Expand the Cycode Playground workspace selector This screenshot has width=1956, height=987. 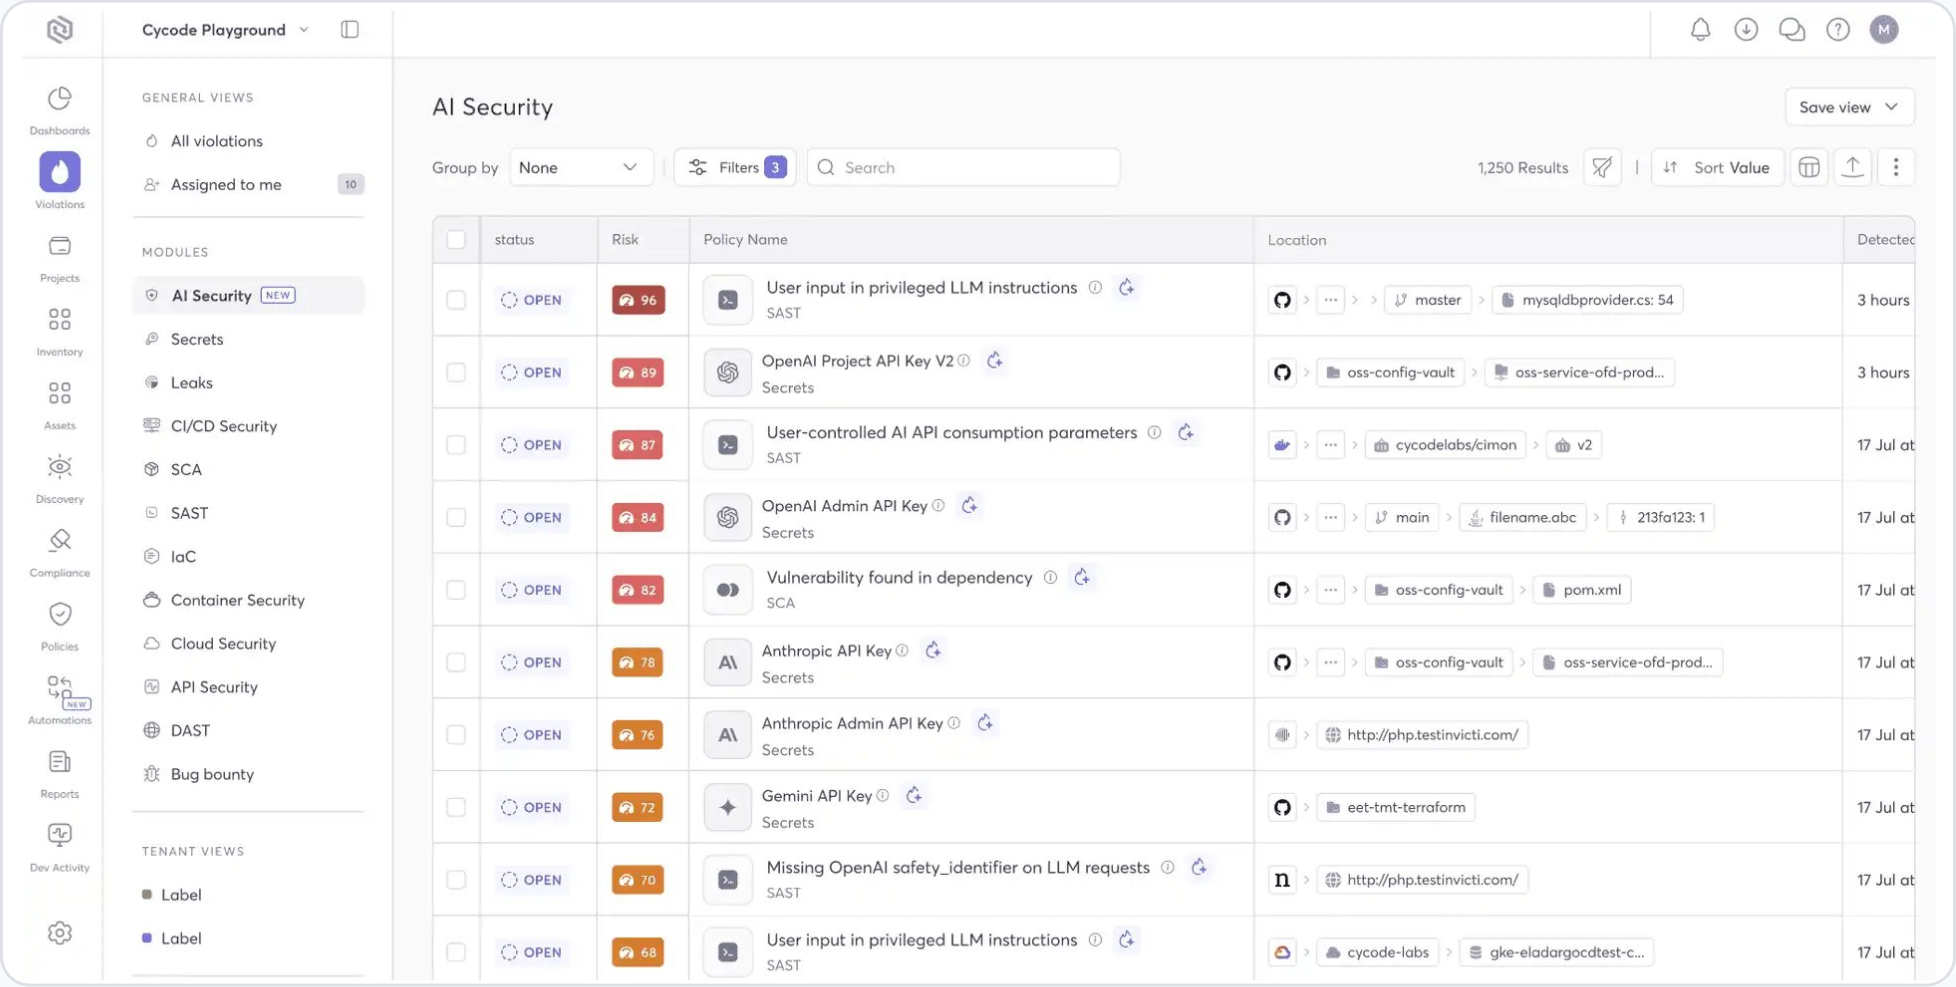click(x=225, y=30)
